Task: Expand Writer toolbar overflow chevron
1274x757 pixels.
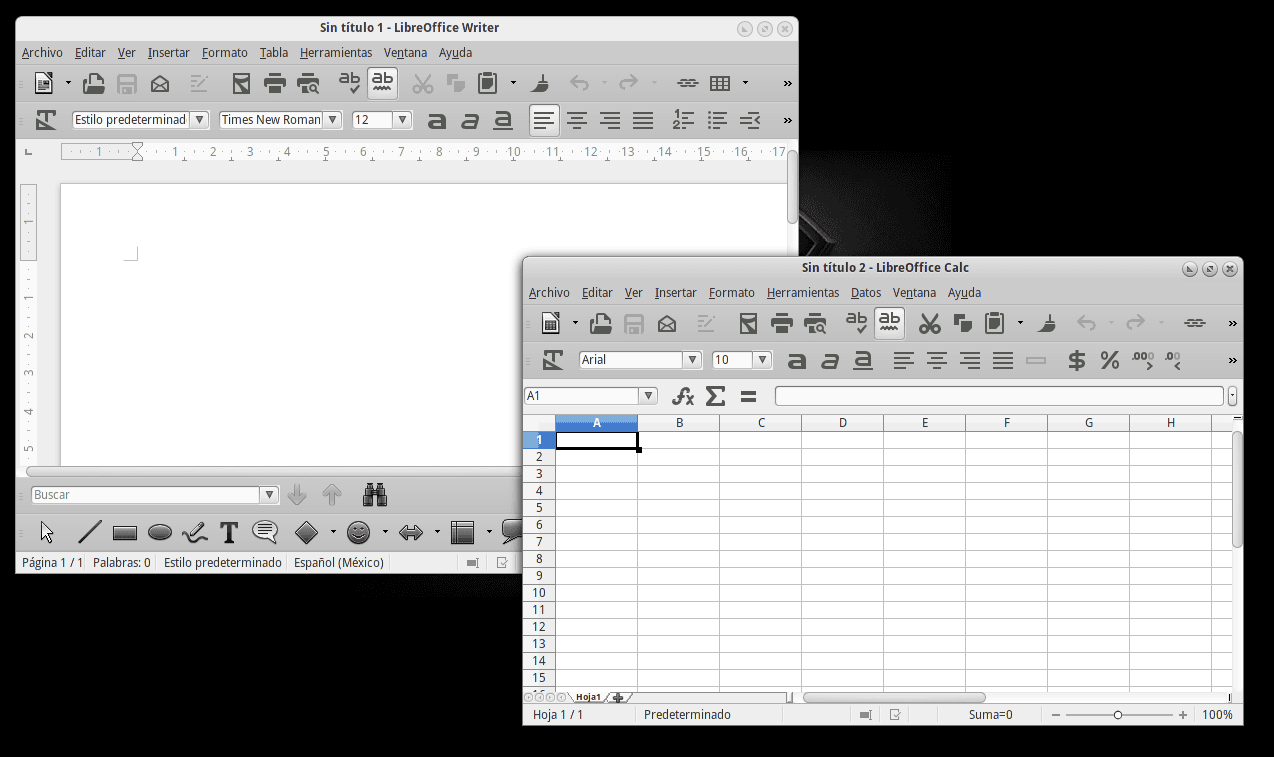Action: (x=787, y=84)
